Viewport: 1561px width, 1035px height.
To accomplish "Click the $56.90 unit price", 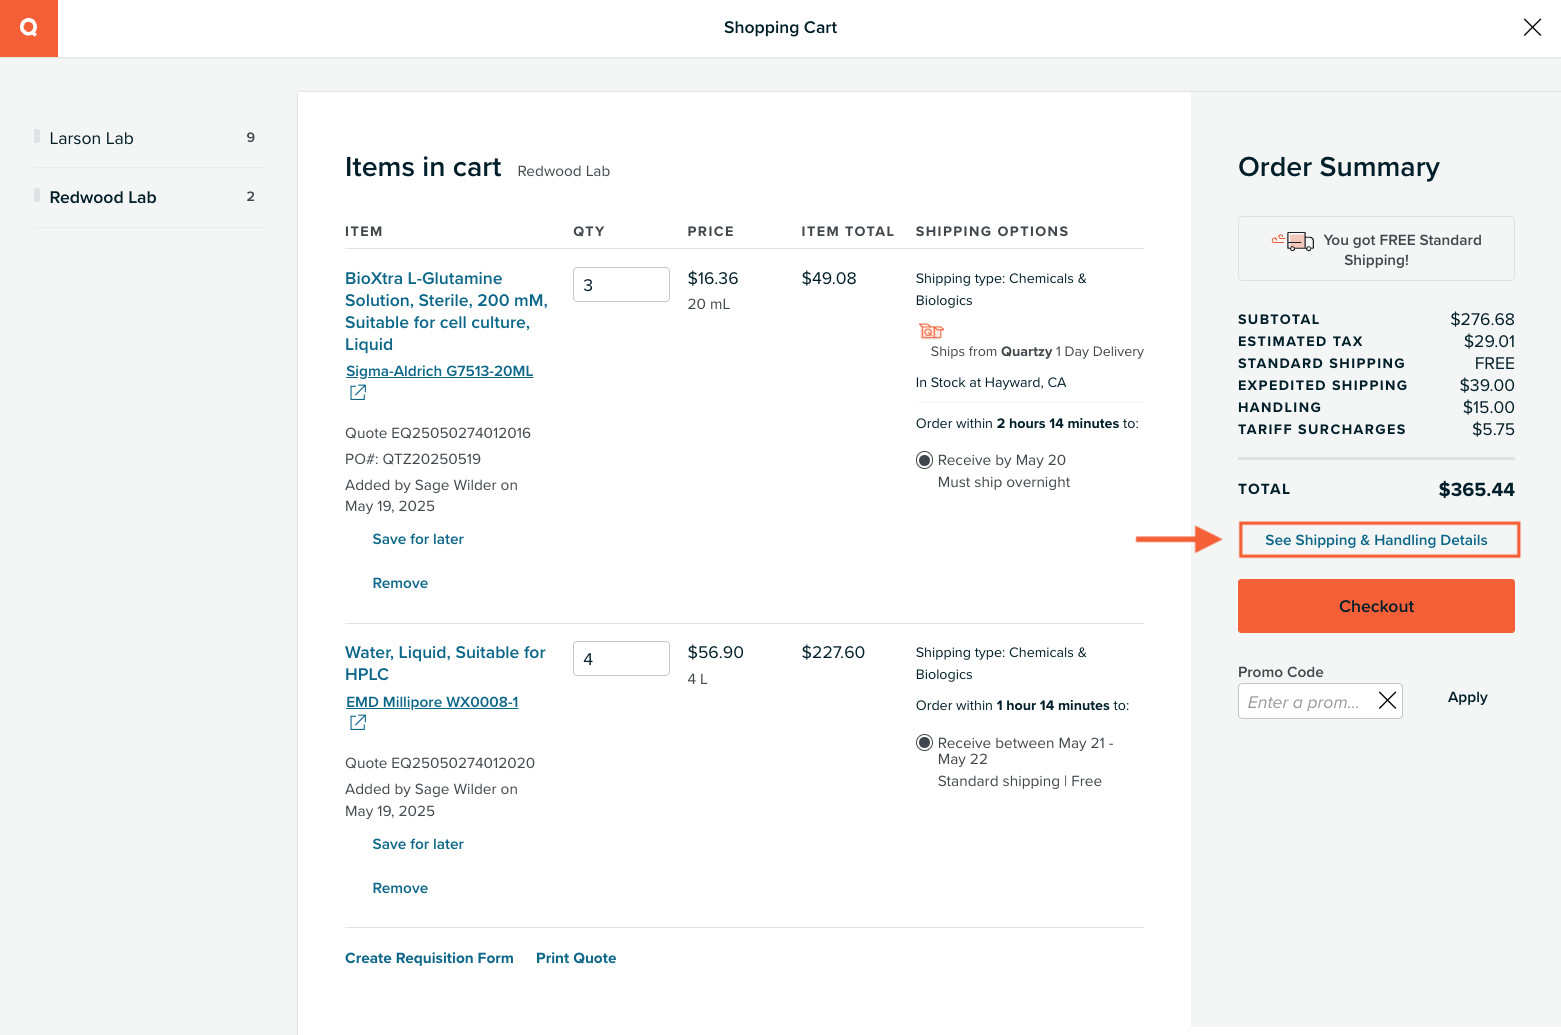I will coord(716,652).
